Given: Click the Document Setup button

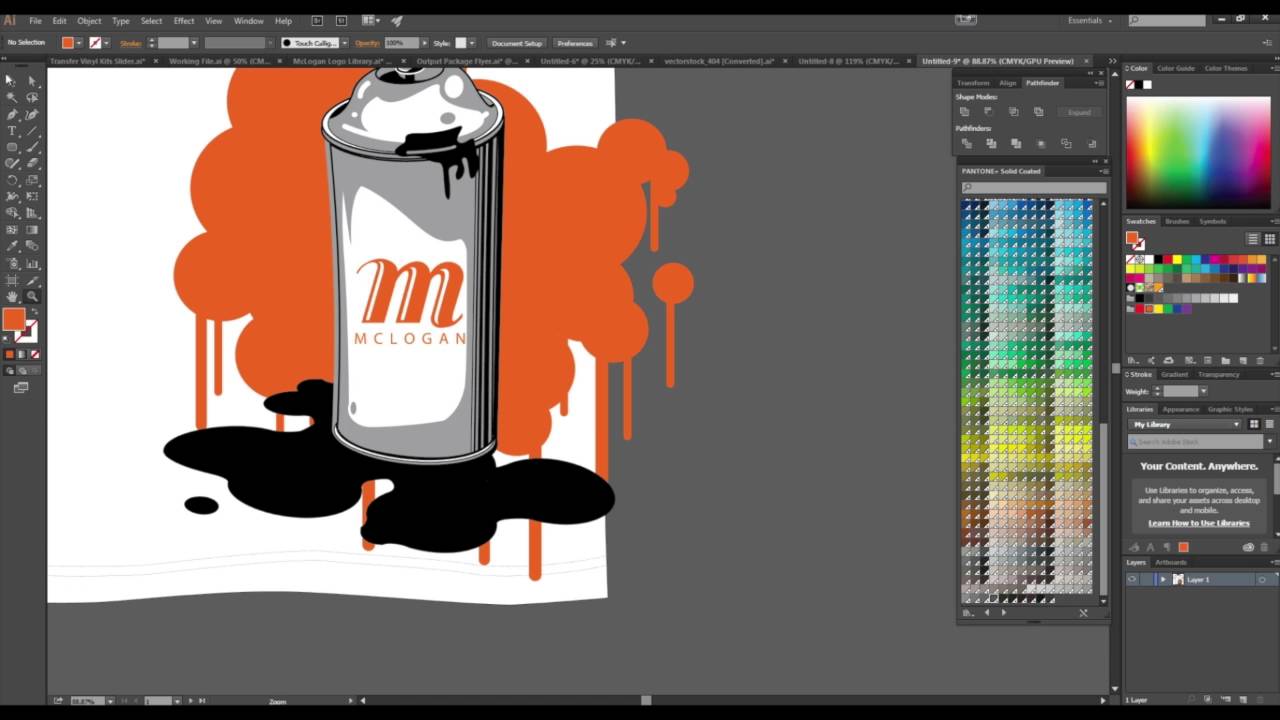Looking at the screenshot, I should point(517,43).
